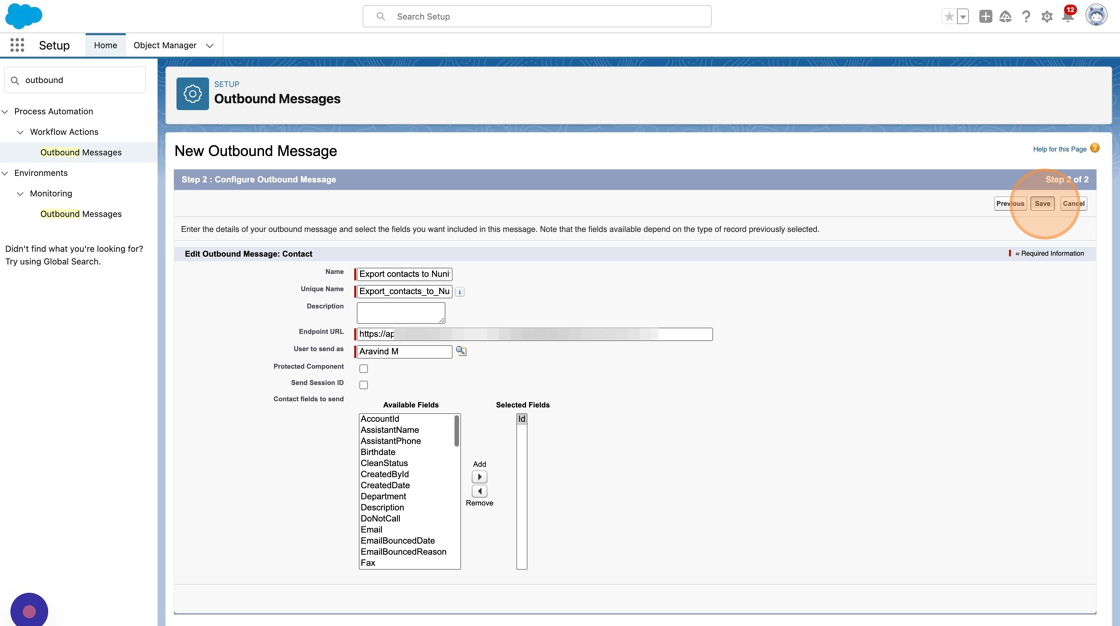Click the Search Setup field
1120x626 pixels.
tap(537, 16)
